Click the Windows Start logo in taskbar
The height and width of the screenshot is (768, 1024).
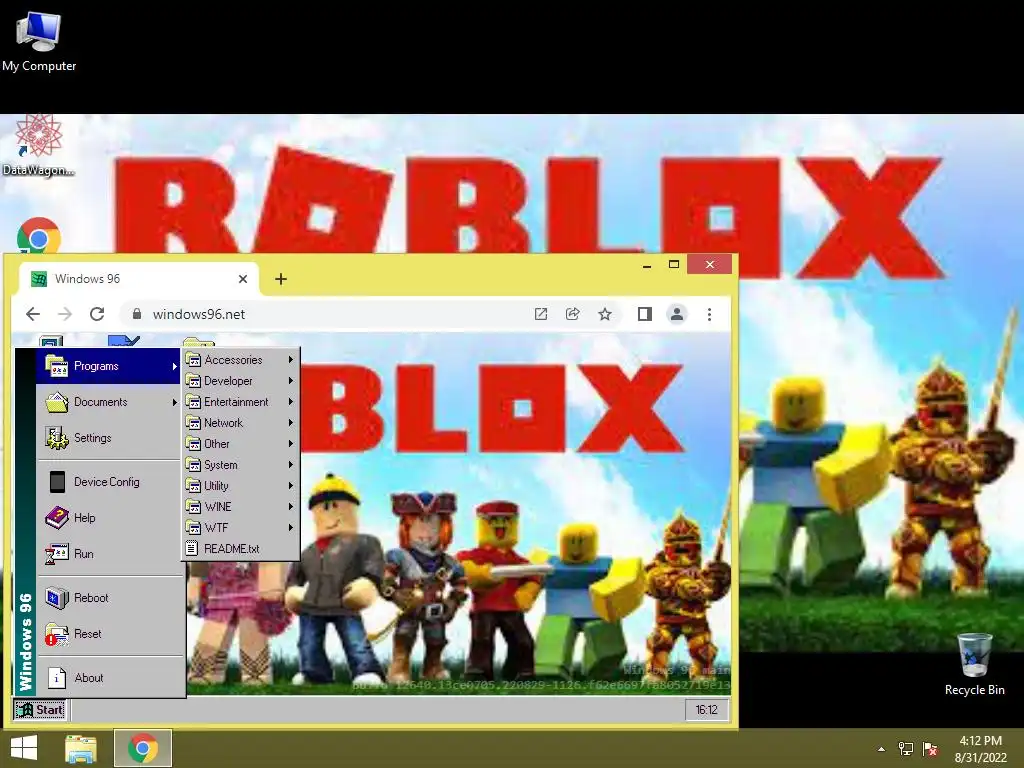coord(24,748)
